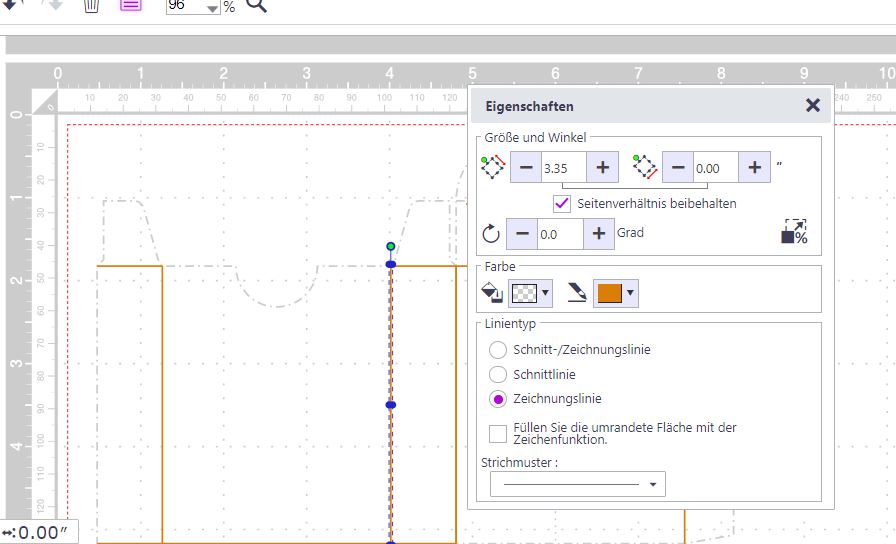
Task: Click the rotation angle icon
Action: tap(491, 234)
